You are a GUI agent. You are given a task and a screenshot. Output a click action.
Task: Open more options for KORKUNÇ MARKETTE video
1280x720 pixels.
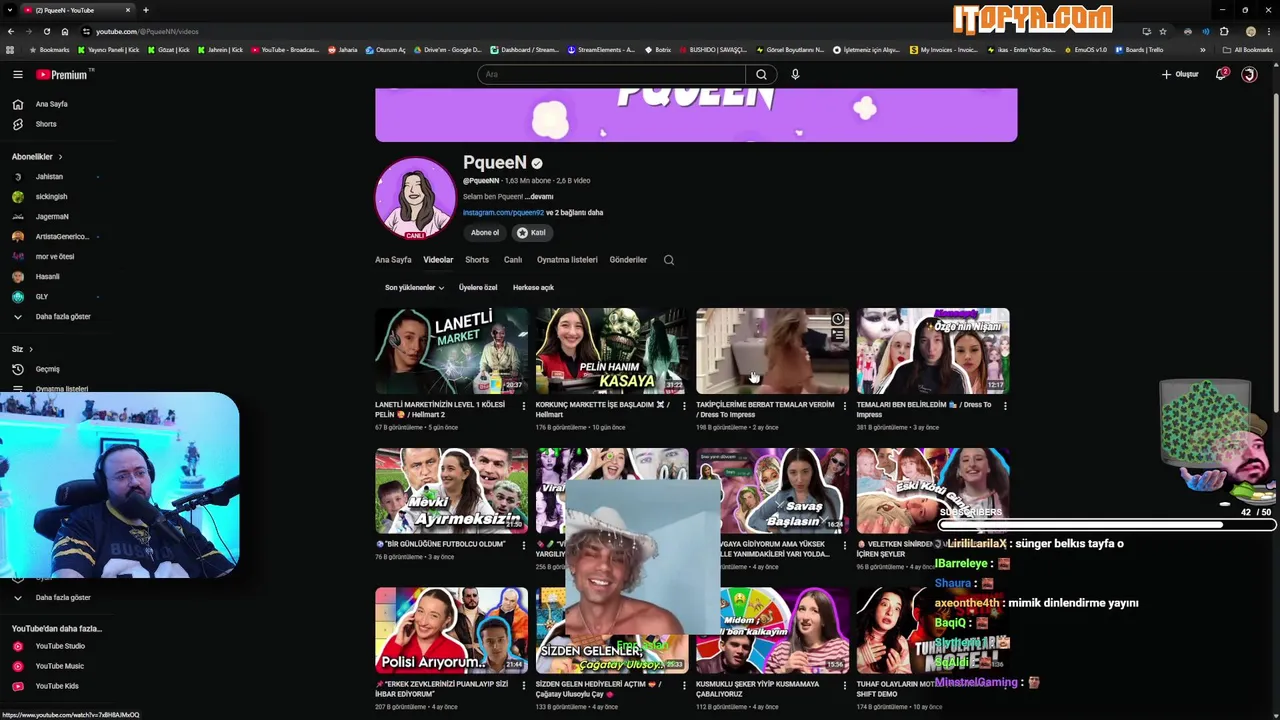click(x=684, y=406)
